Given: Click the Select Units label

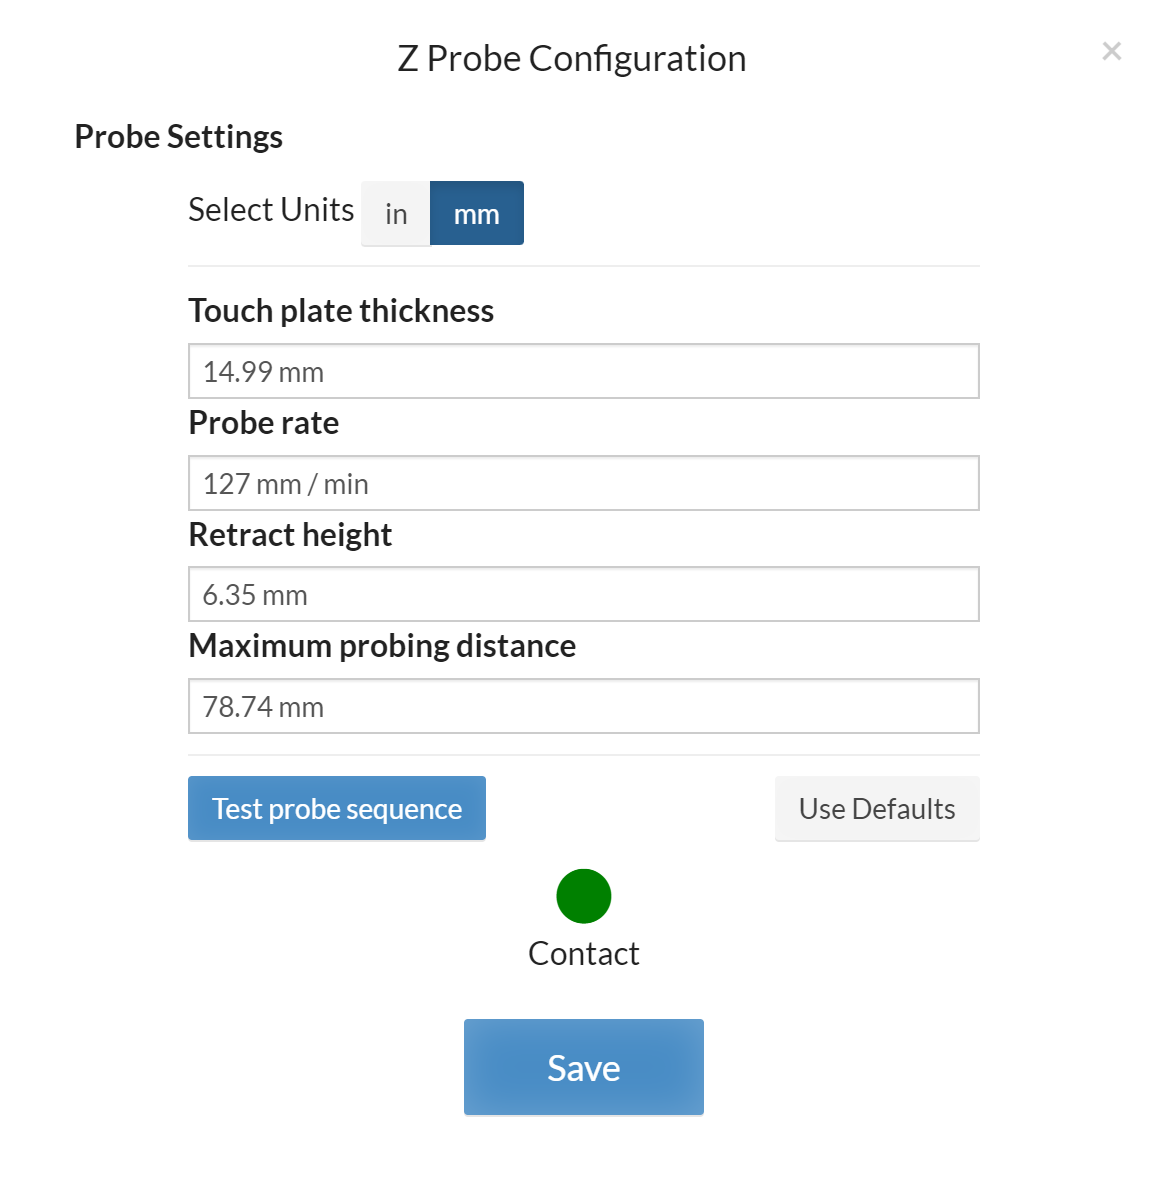Looking at the screenshot, I should pos(271,210).
